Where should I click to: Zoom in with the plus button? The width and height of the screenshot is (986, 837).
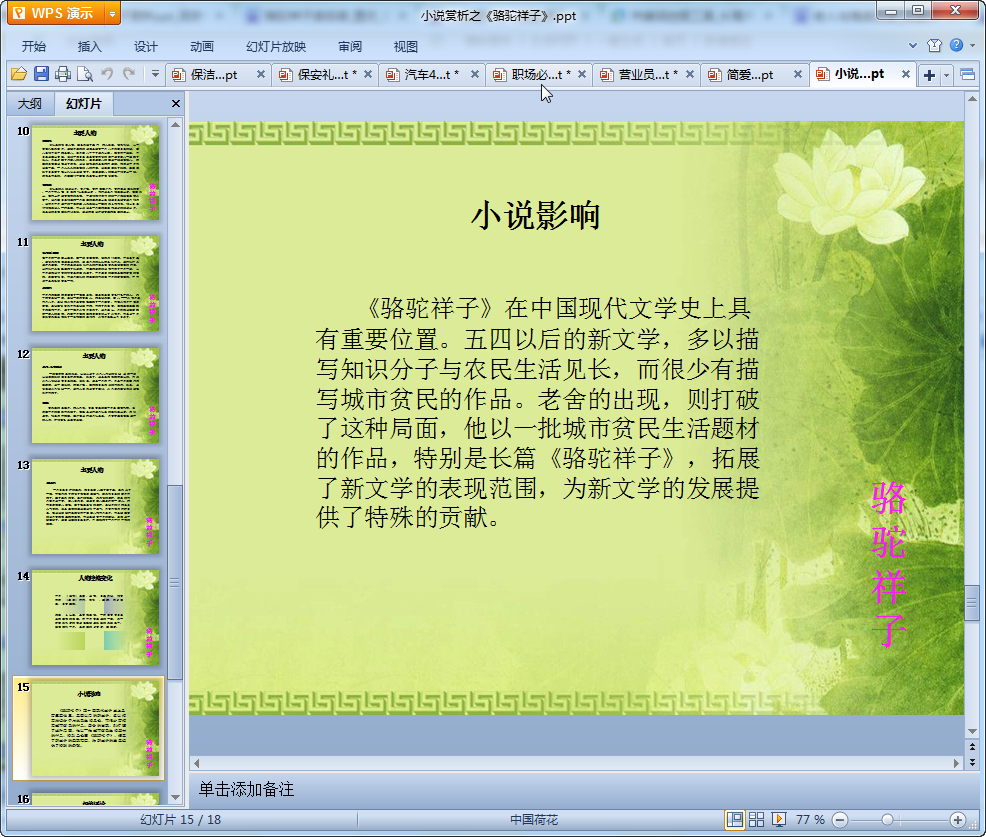958,819
